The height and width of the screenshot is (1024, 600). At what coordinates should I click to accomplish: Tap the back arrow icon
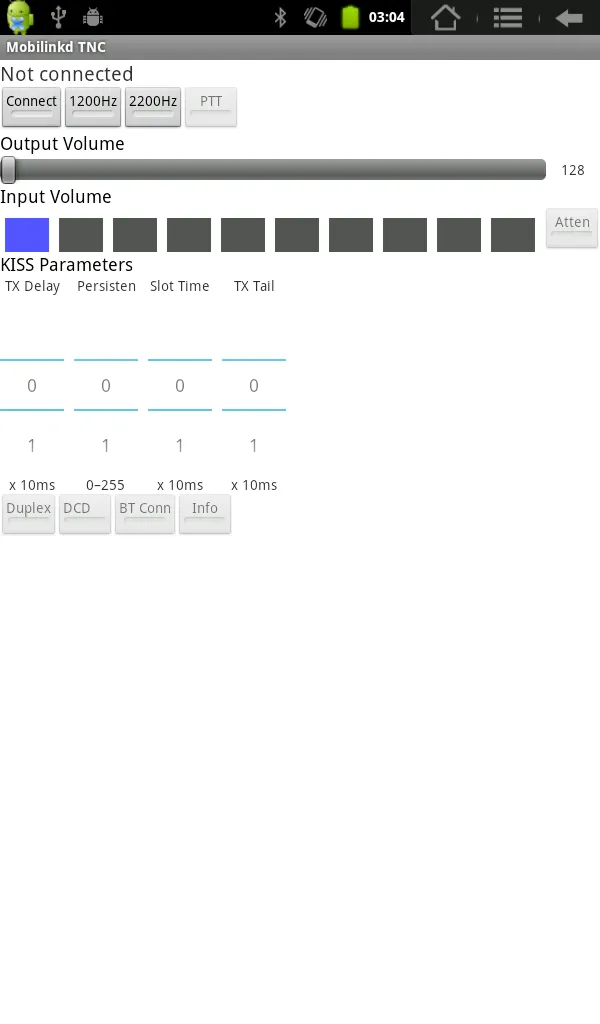click(569, 18)
